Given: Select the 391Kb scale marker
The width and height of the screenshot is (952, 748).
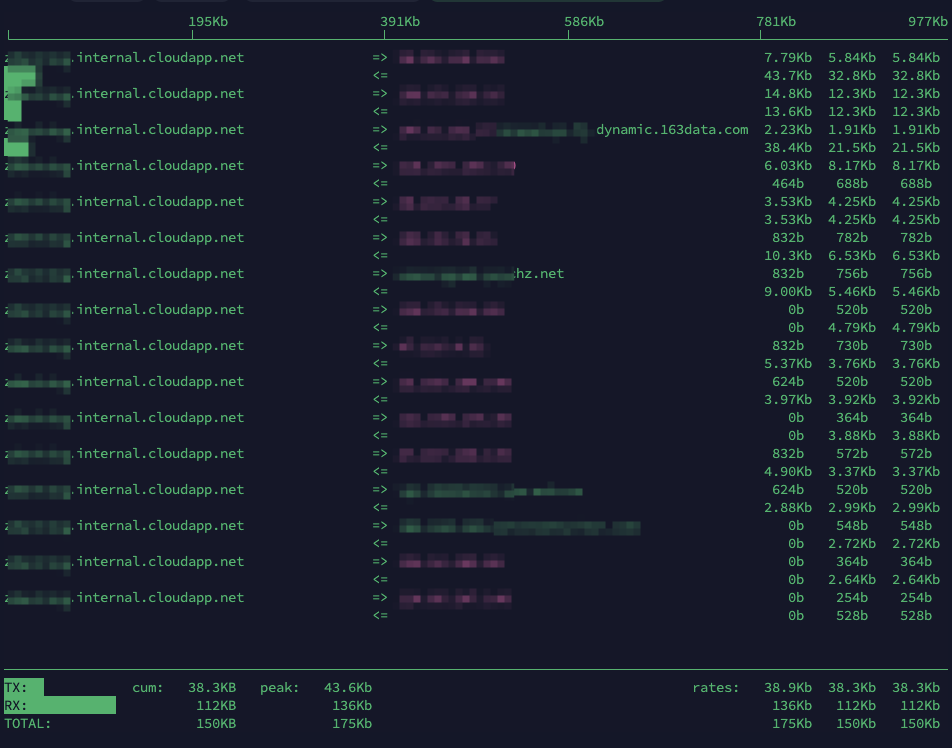Looking at the screenshot, I should [400, 21].
